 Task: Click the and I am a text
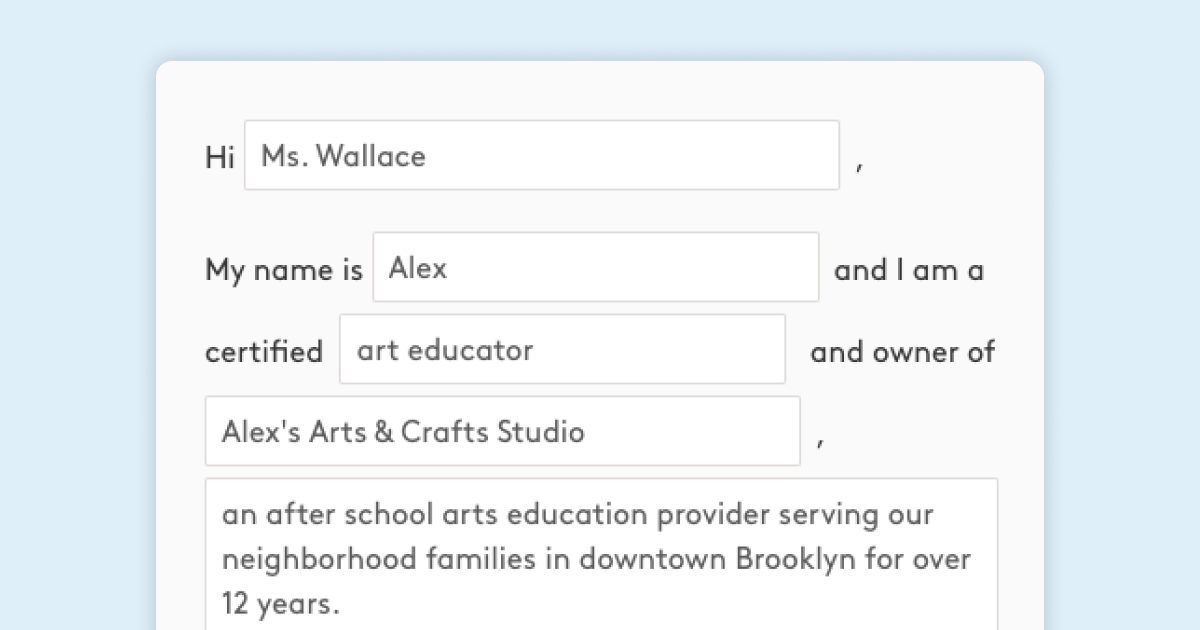click(908, 269)
